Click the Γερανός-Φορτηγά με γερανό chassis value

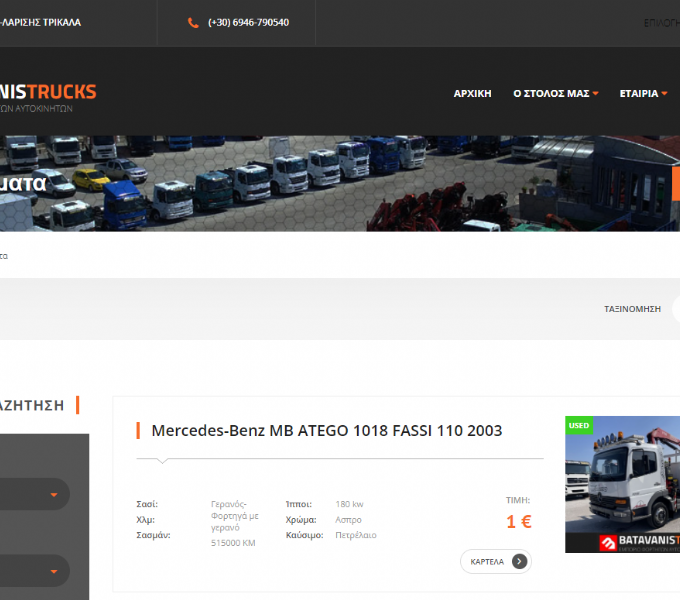point(235,516)
